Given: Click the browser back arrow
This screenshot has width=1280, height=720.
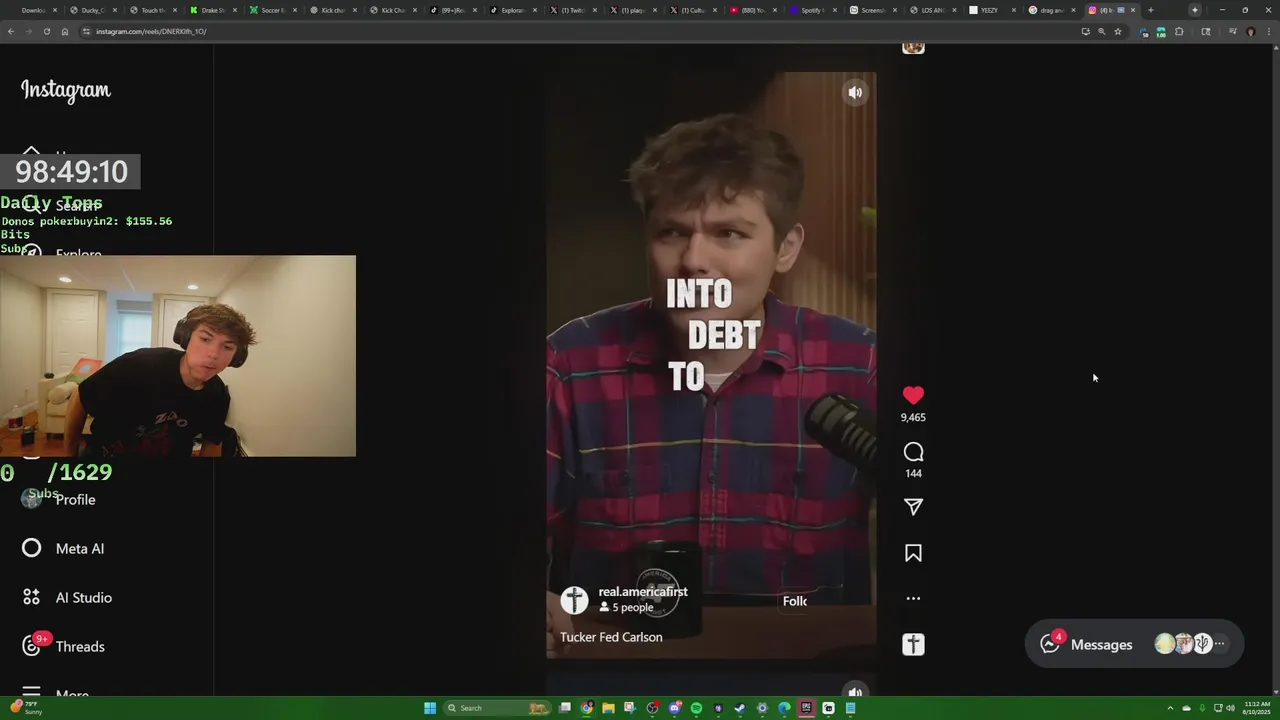Looking at the screenshot, I should pyautogui.click(x=11, y=31).
